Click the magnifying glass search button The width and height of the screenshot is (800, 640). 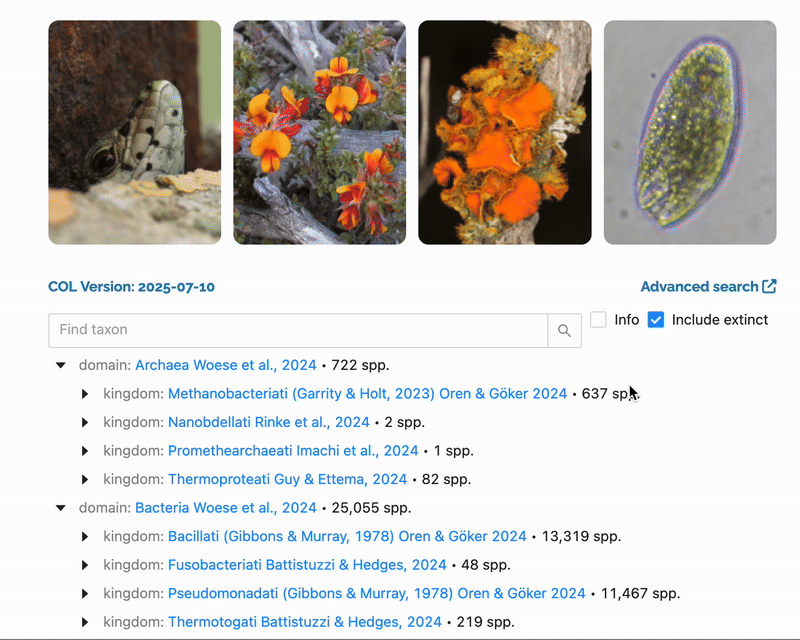coord(564,331)
